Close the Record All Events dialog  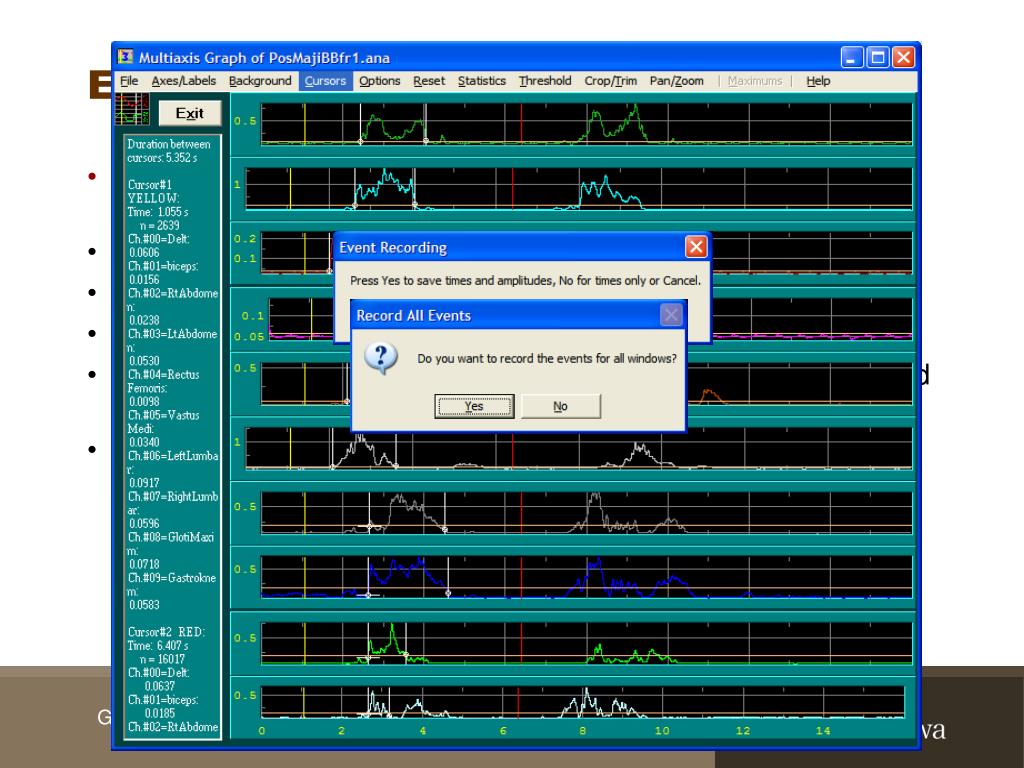tap(671, 316)
